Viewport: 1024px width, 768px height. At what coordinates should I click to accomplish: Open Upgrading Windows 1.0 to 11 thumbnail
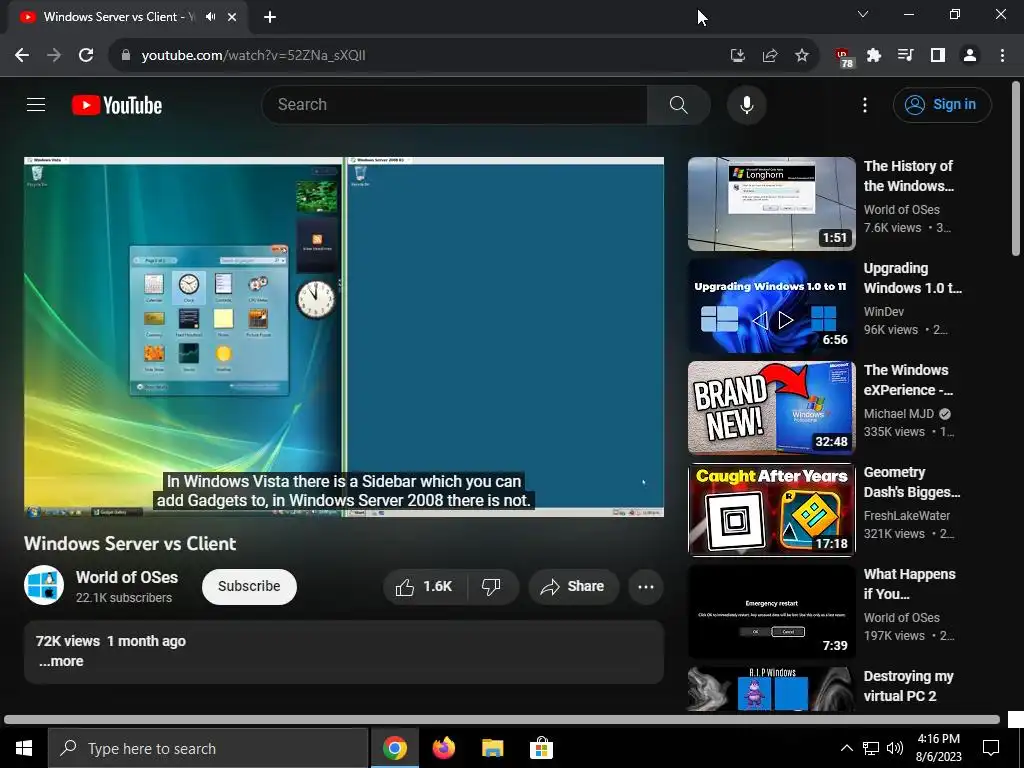771,306
